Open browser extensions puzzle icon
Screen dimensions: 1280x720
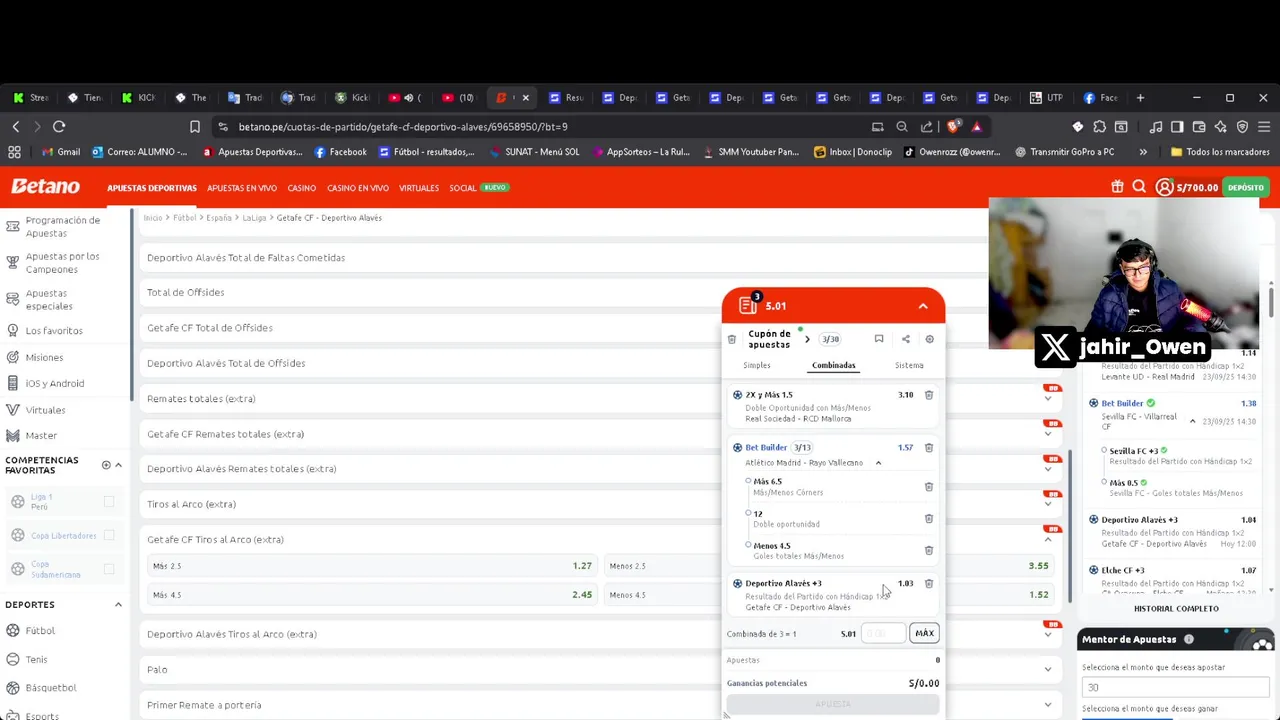tap(1099, 127)
